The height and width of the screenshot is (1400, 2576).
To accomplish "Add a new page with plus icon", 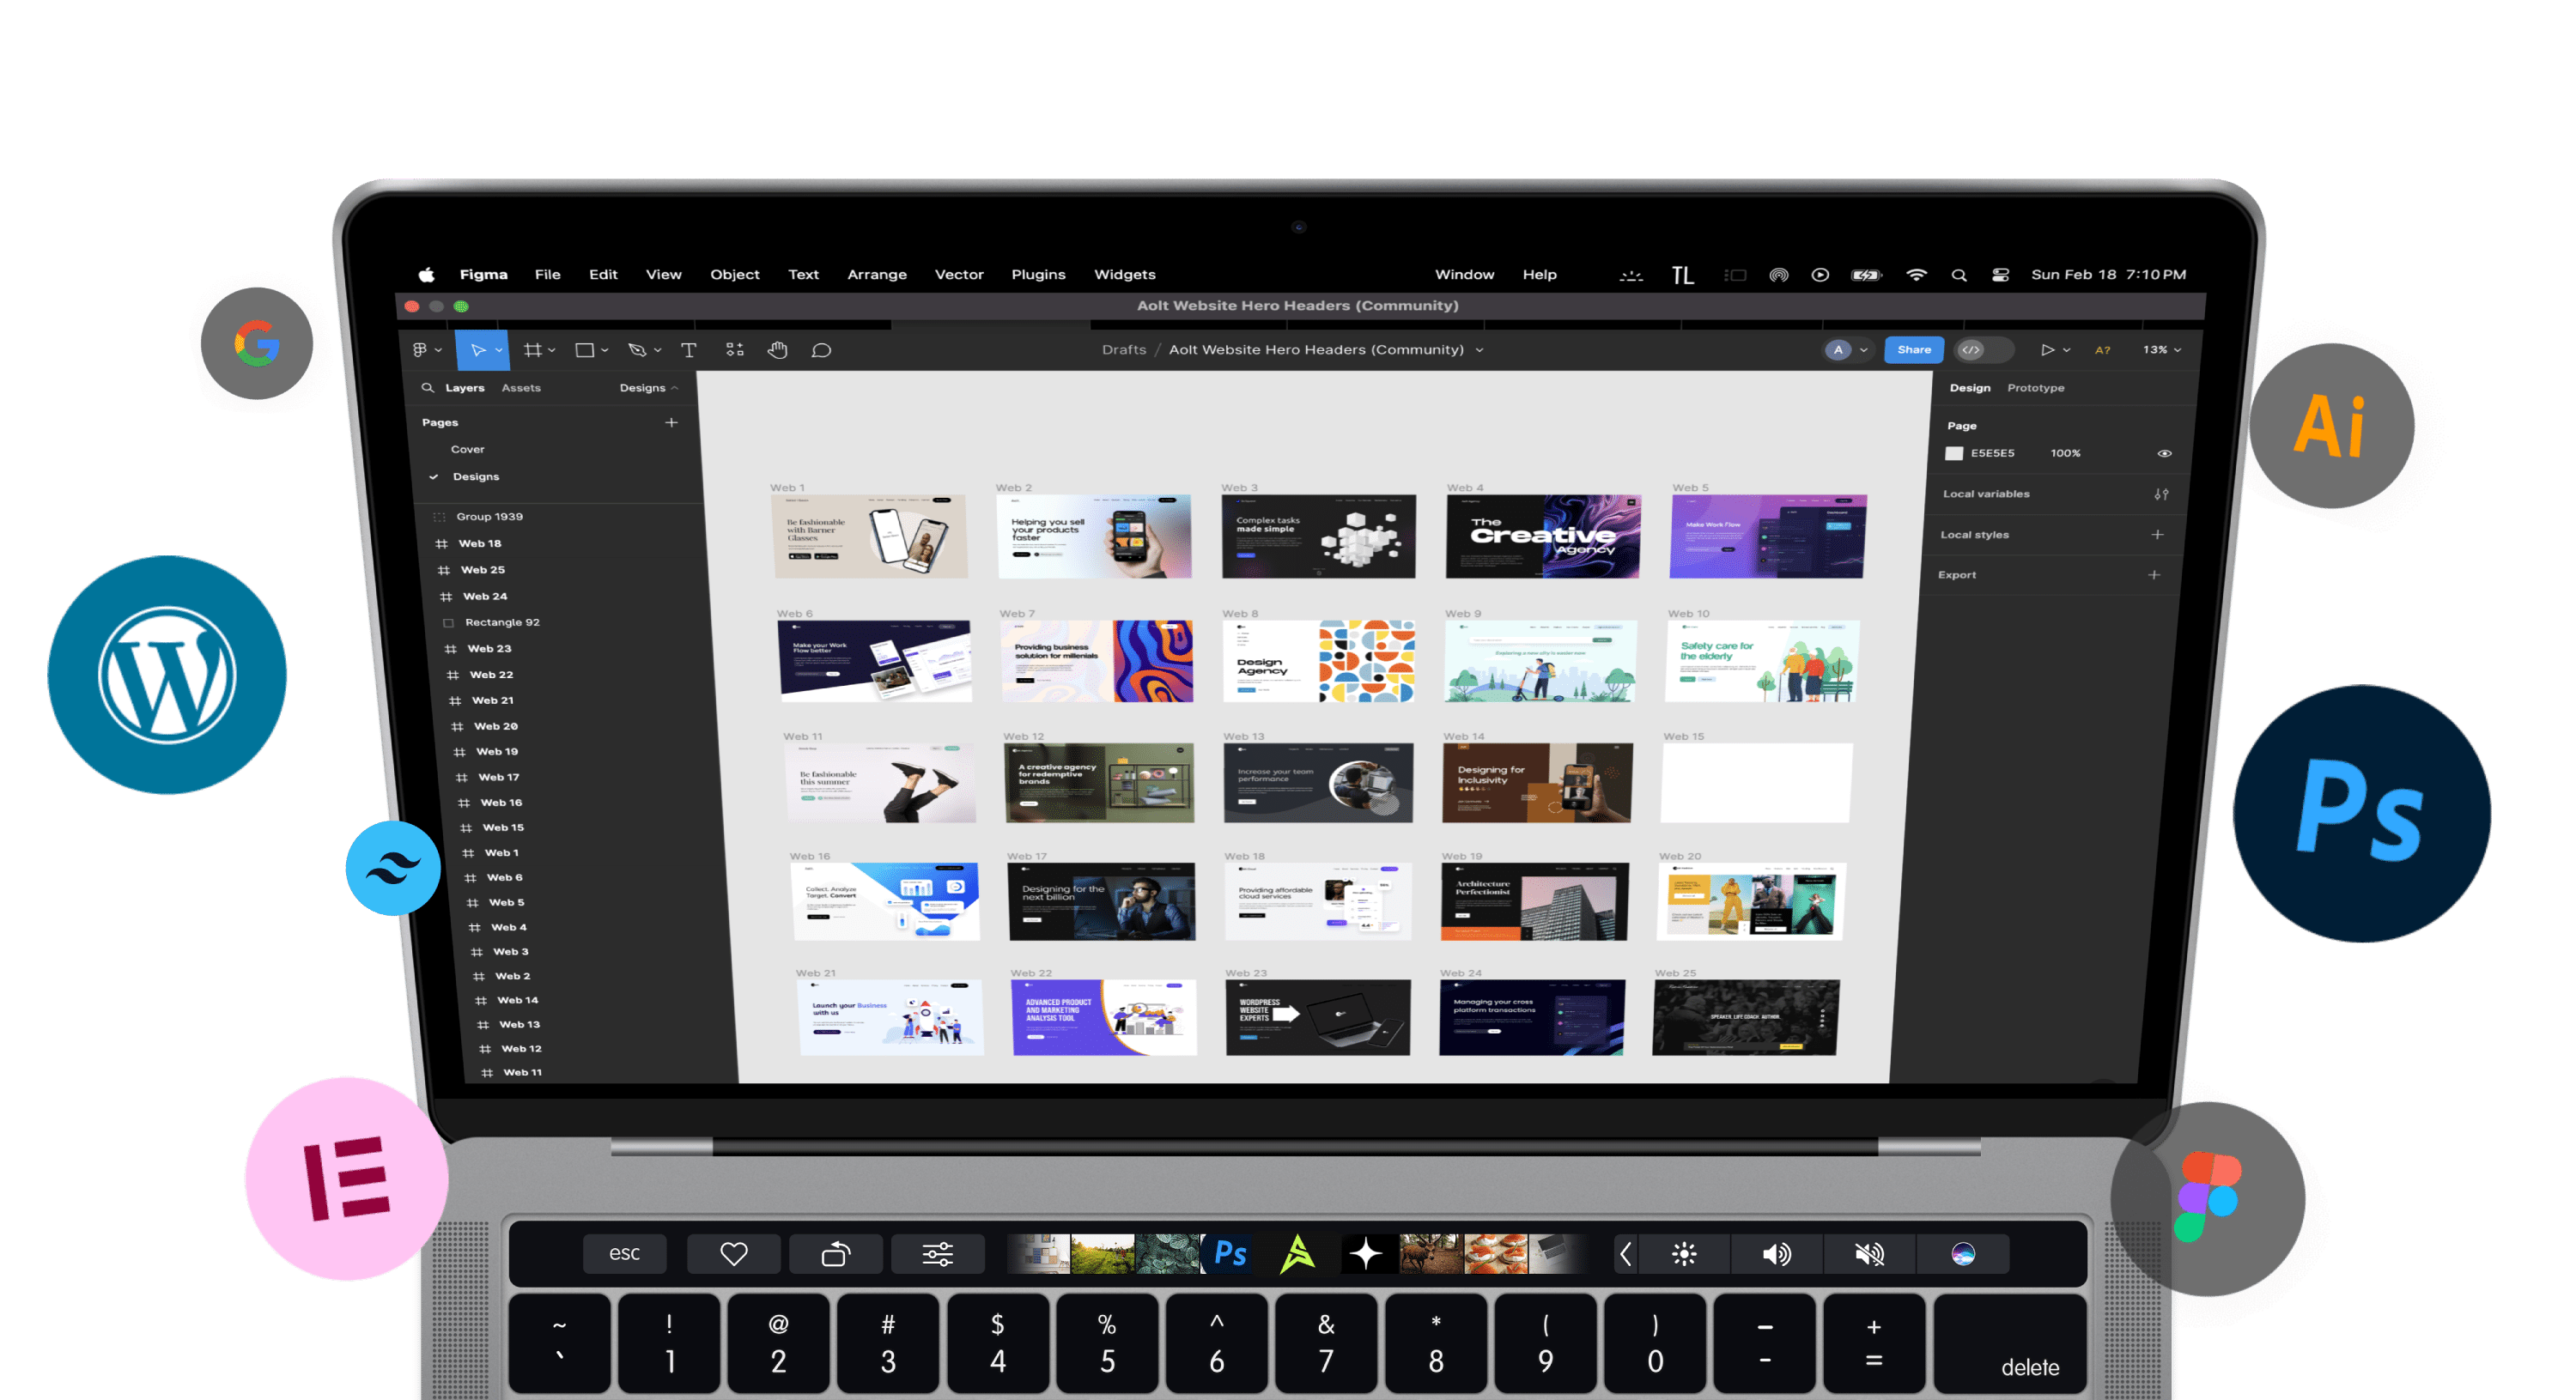I will point(672,423).
